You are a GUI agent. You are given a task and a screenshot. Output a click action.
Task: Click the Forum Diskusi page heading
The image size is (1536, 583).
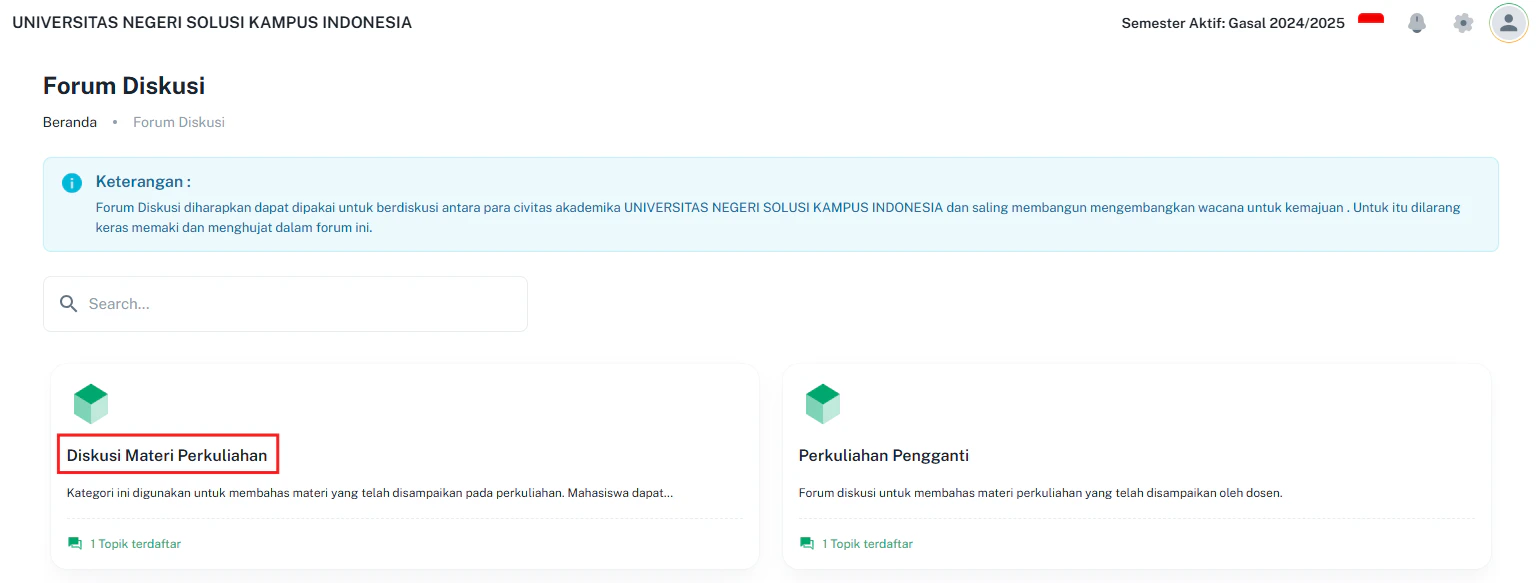123,85
